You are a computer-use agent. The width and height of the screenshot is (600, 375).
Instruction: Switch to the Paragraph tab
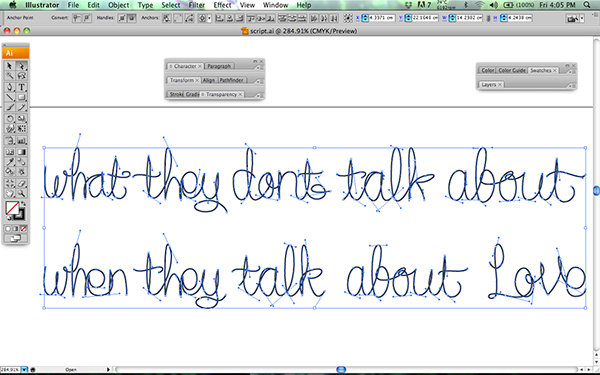pyautogui.click(x=219, y=66)
